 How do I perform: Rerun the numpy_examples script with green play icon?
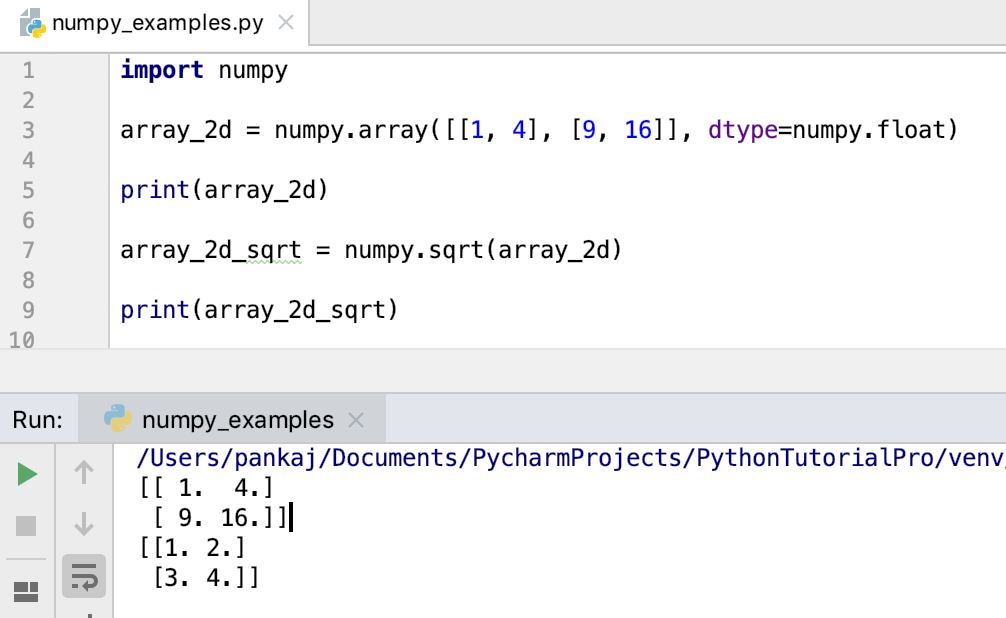pos(27,472)
